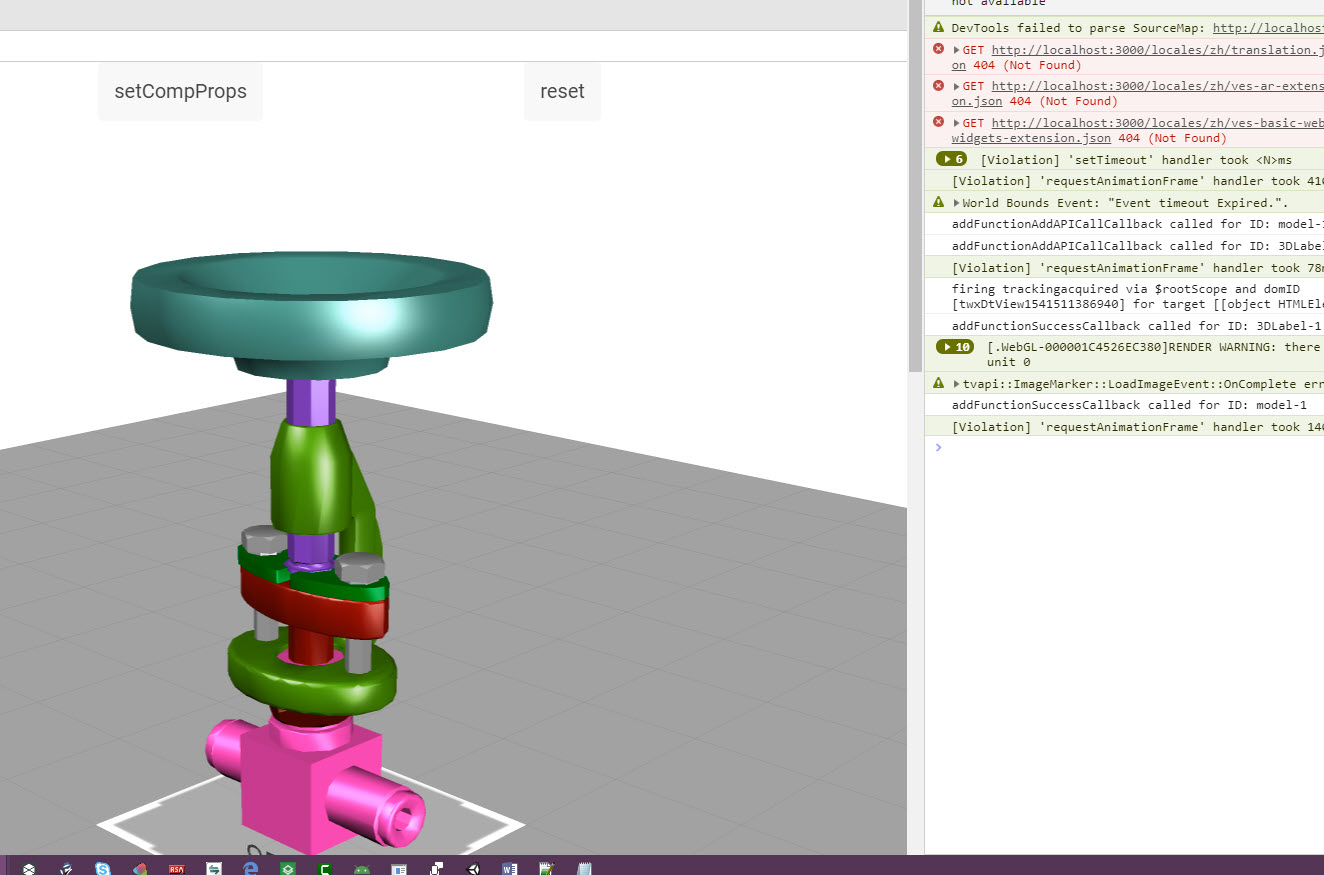1324x875 pixels.
Task: Open Microsoft Word from the taskbar
Action: pyautogui.click(x=509, y=868)
